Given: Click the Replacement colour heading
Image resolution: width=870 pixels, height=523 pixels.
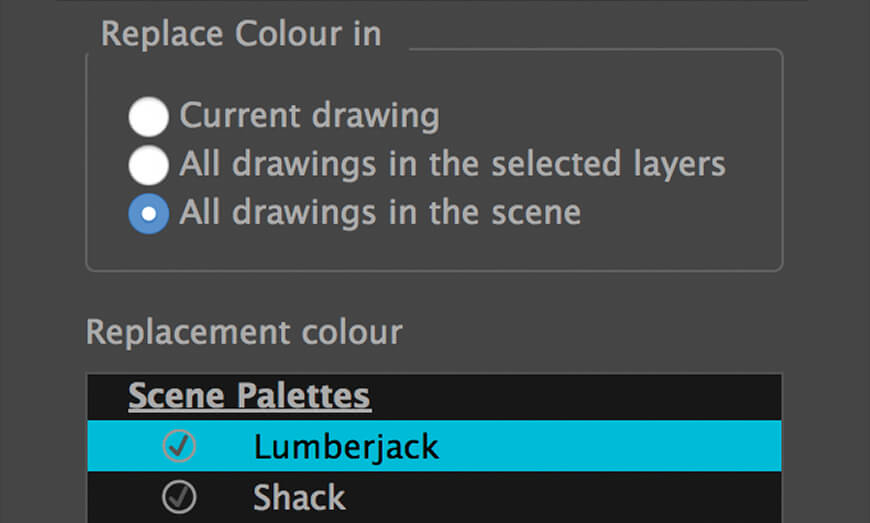Looking at the screenshot, I should (244, 332).
